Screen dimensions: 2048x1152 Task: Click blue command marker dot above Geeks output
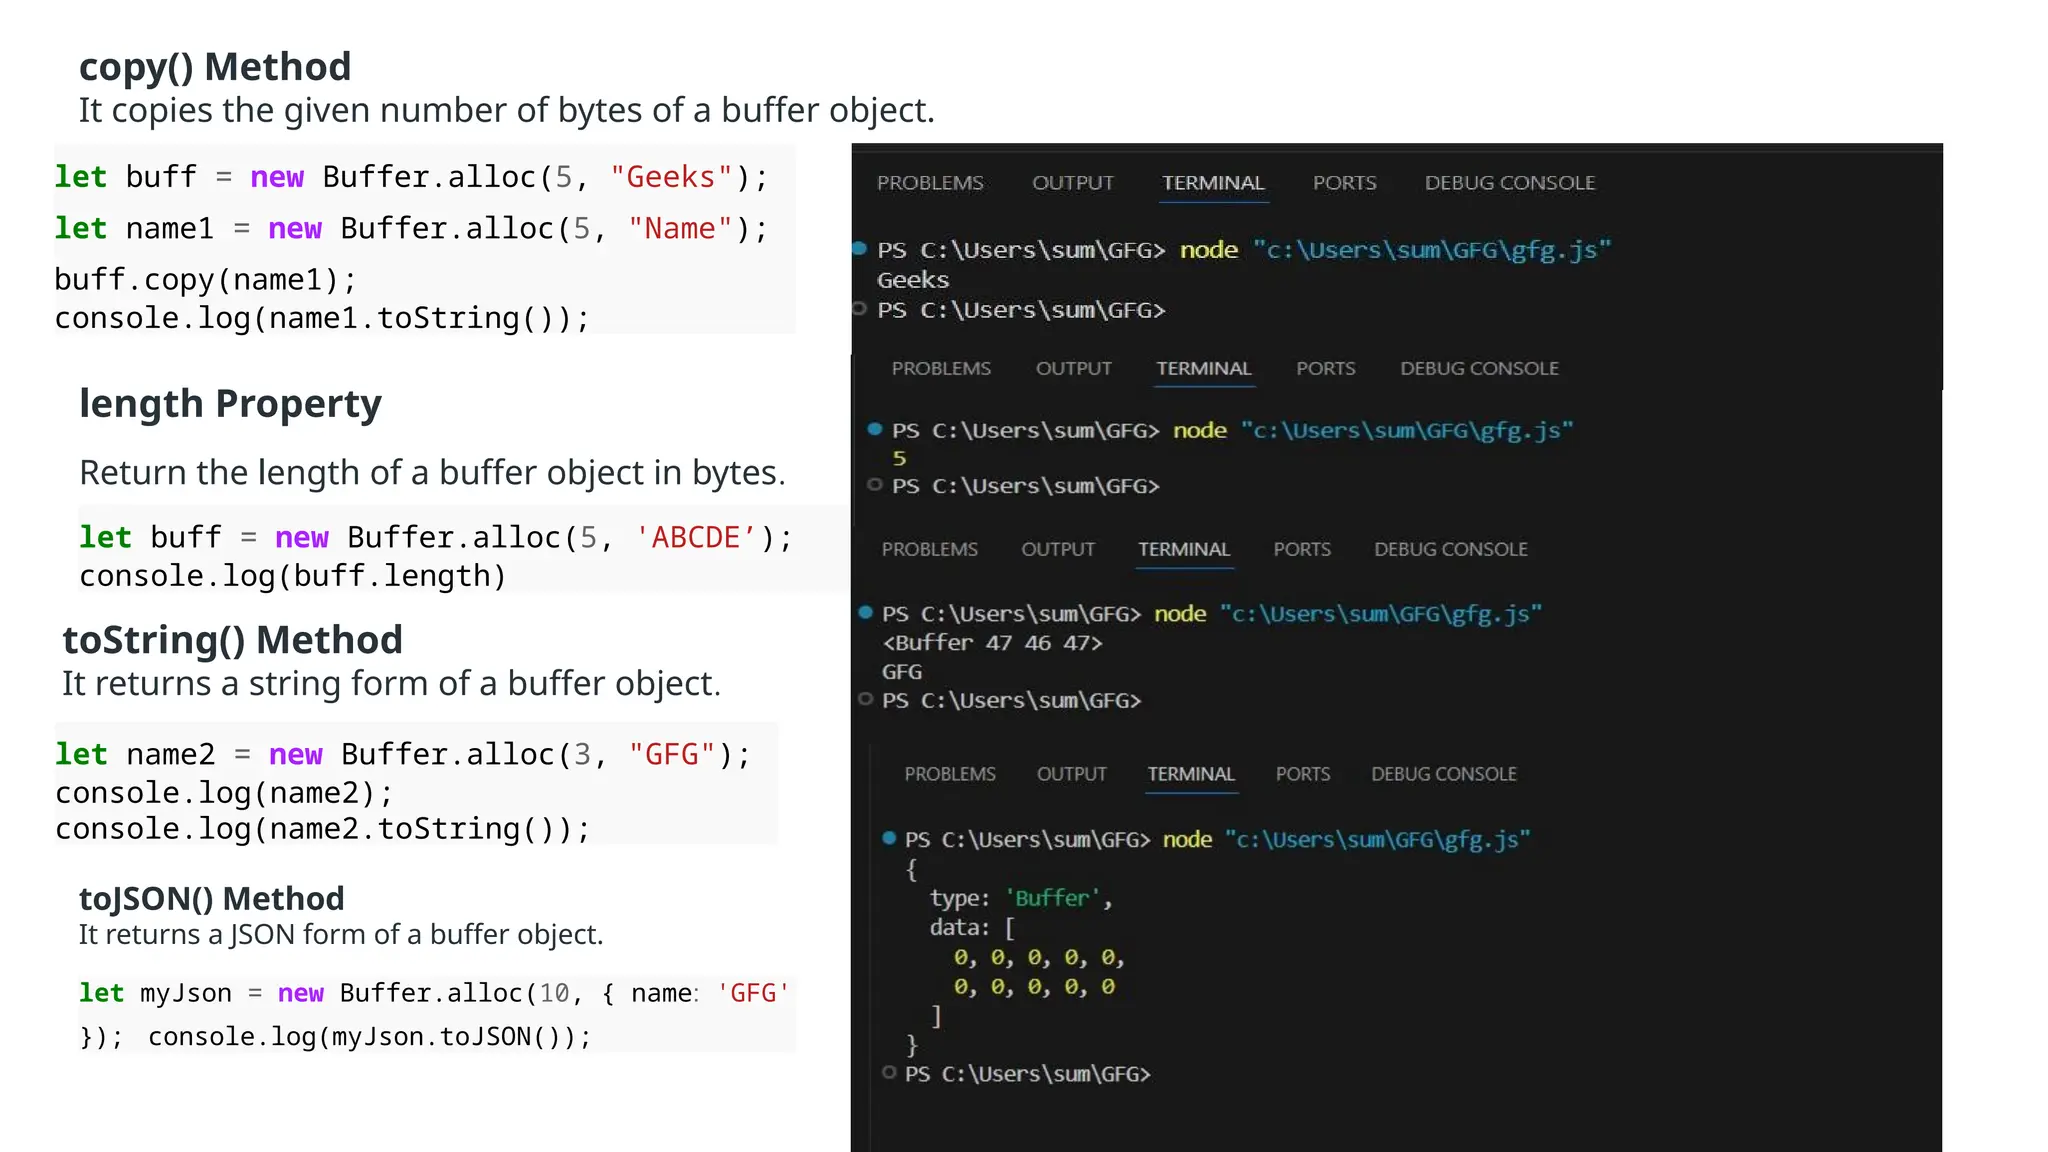859,248
